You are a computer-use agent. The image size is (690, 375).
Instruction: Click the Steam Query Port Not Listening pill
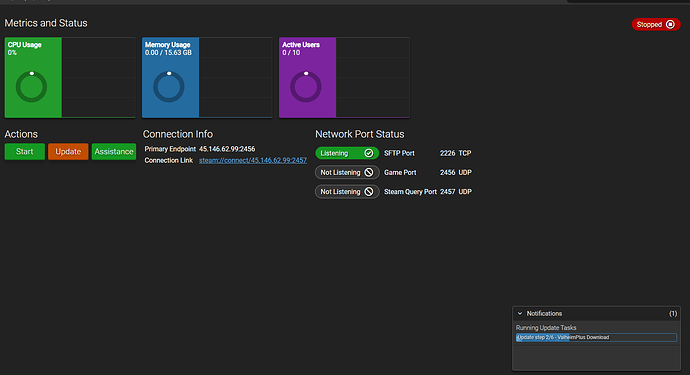(x=347, y=192)
